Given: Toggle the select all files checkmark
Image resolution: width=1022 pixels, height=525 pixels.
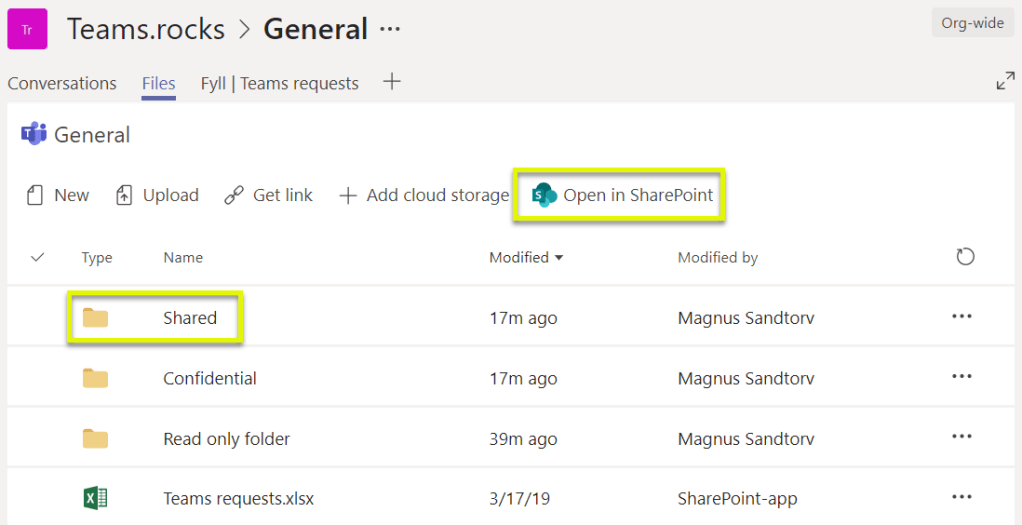Looking at the screenshot, I should pyautogui.click(x=38, y=258).
